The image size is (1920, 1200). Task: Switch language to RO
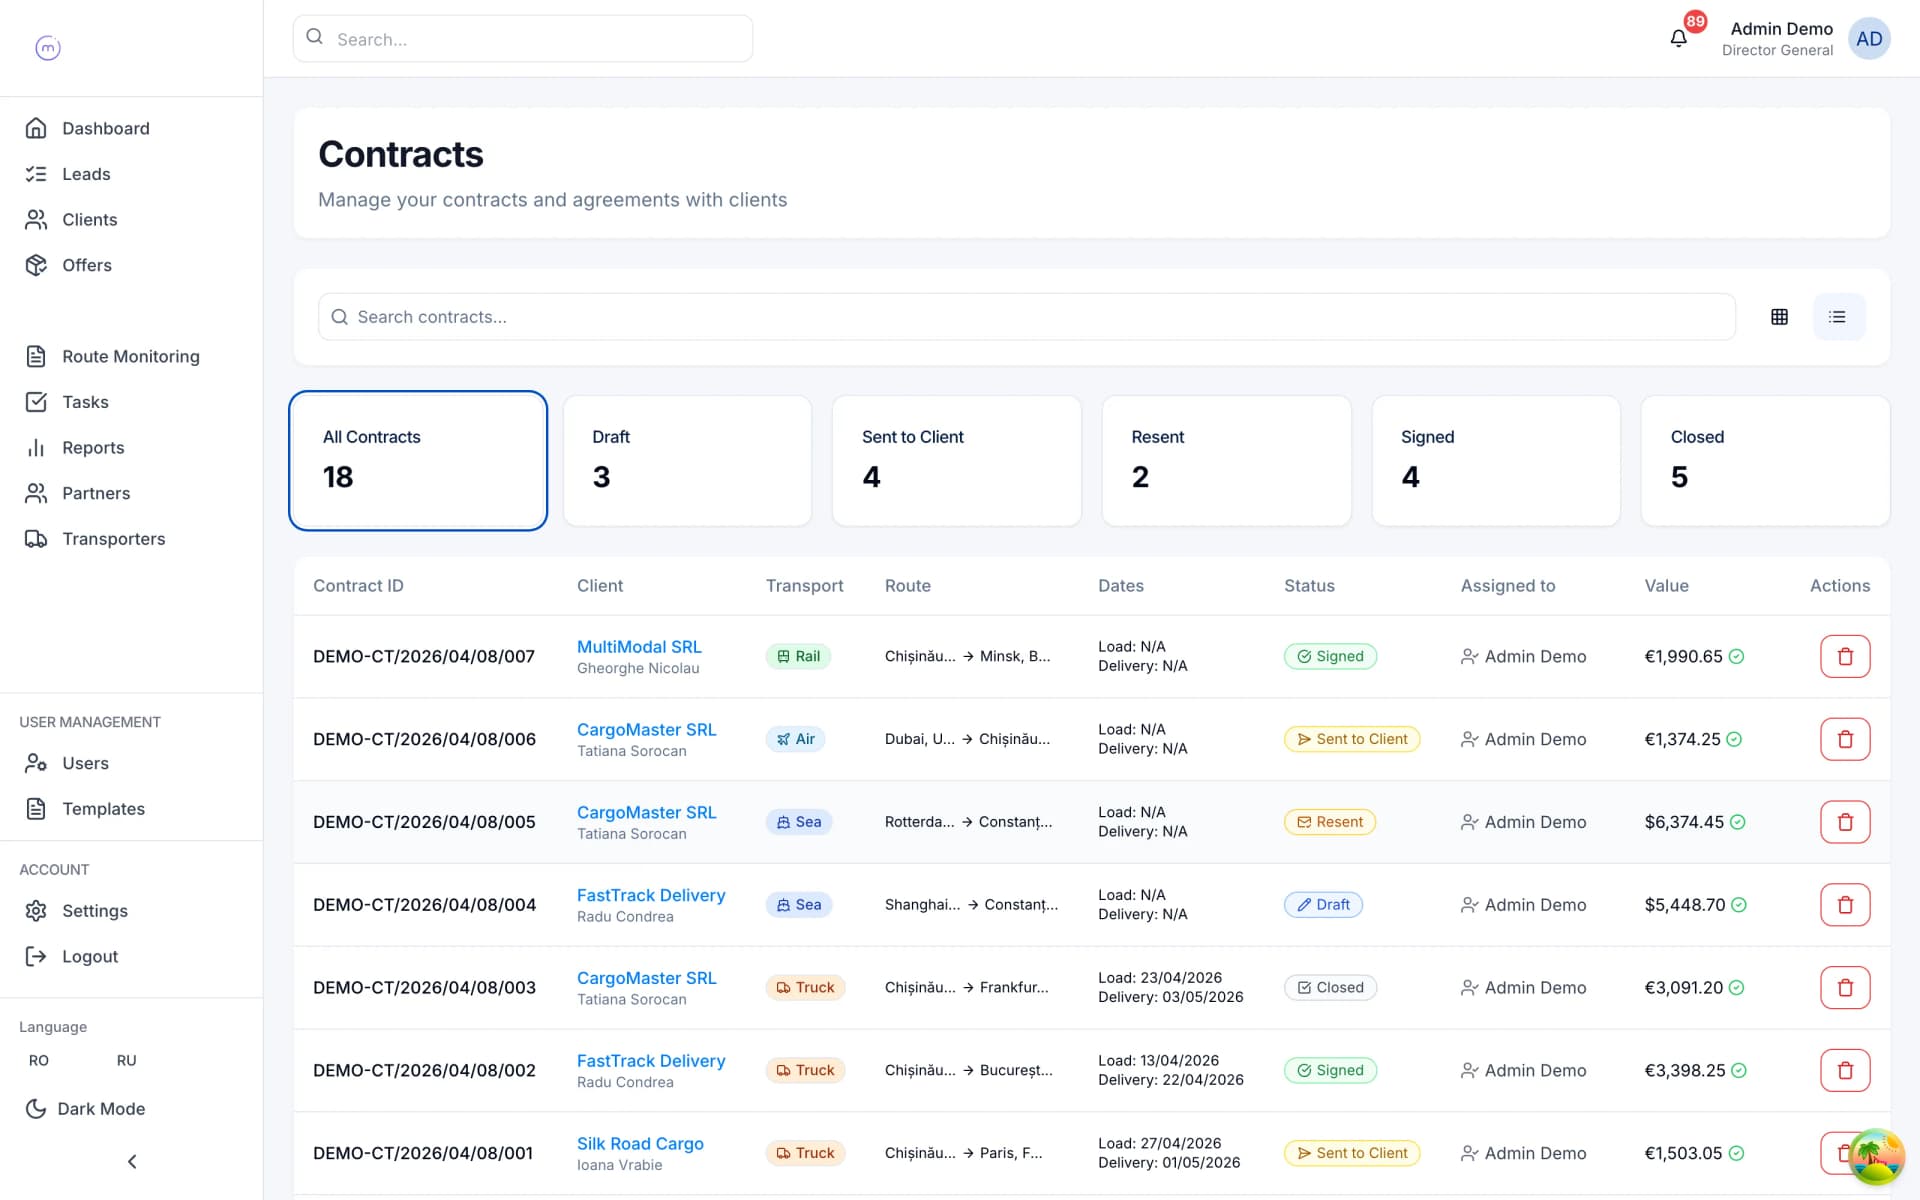click(39, 1060)
